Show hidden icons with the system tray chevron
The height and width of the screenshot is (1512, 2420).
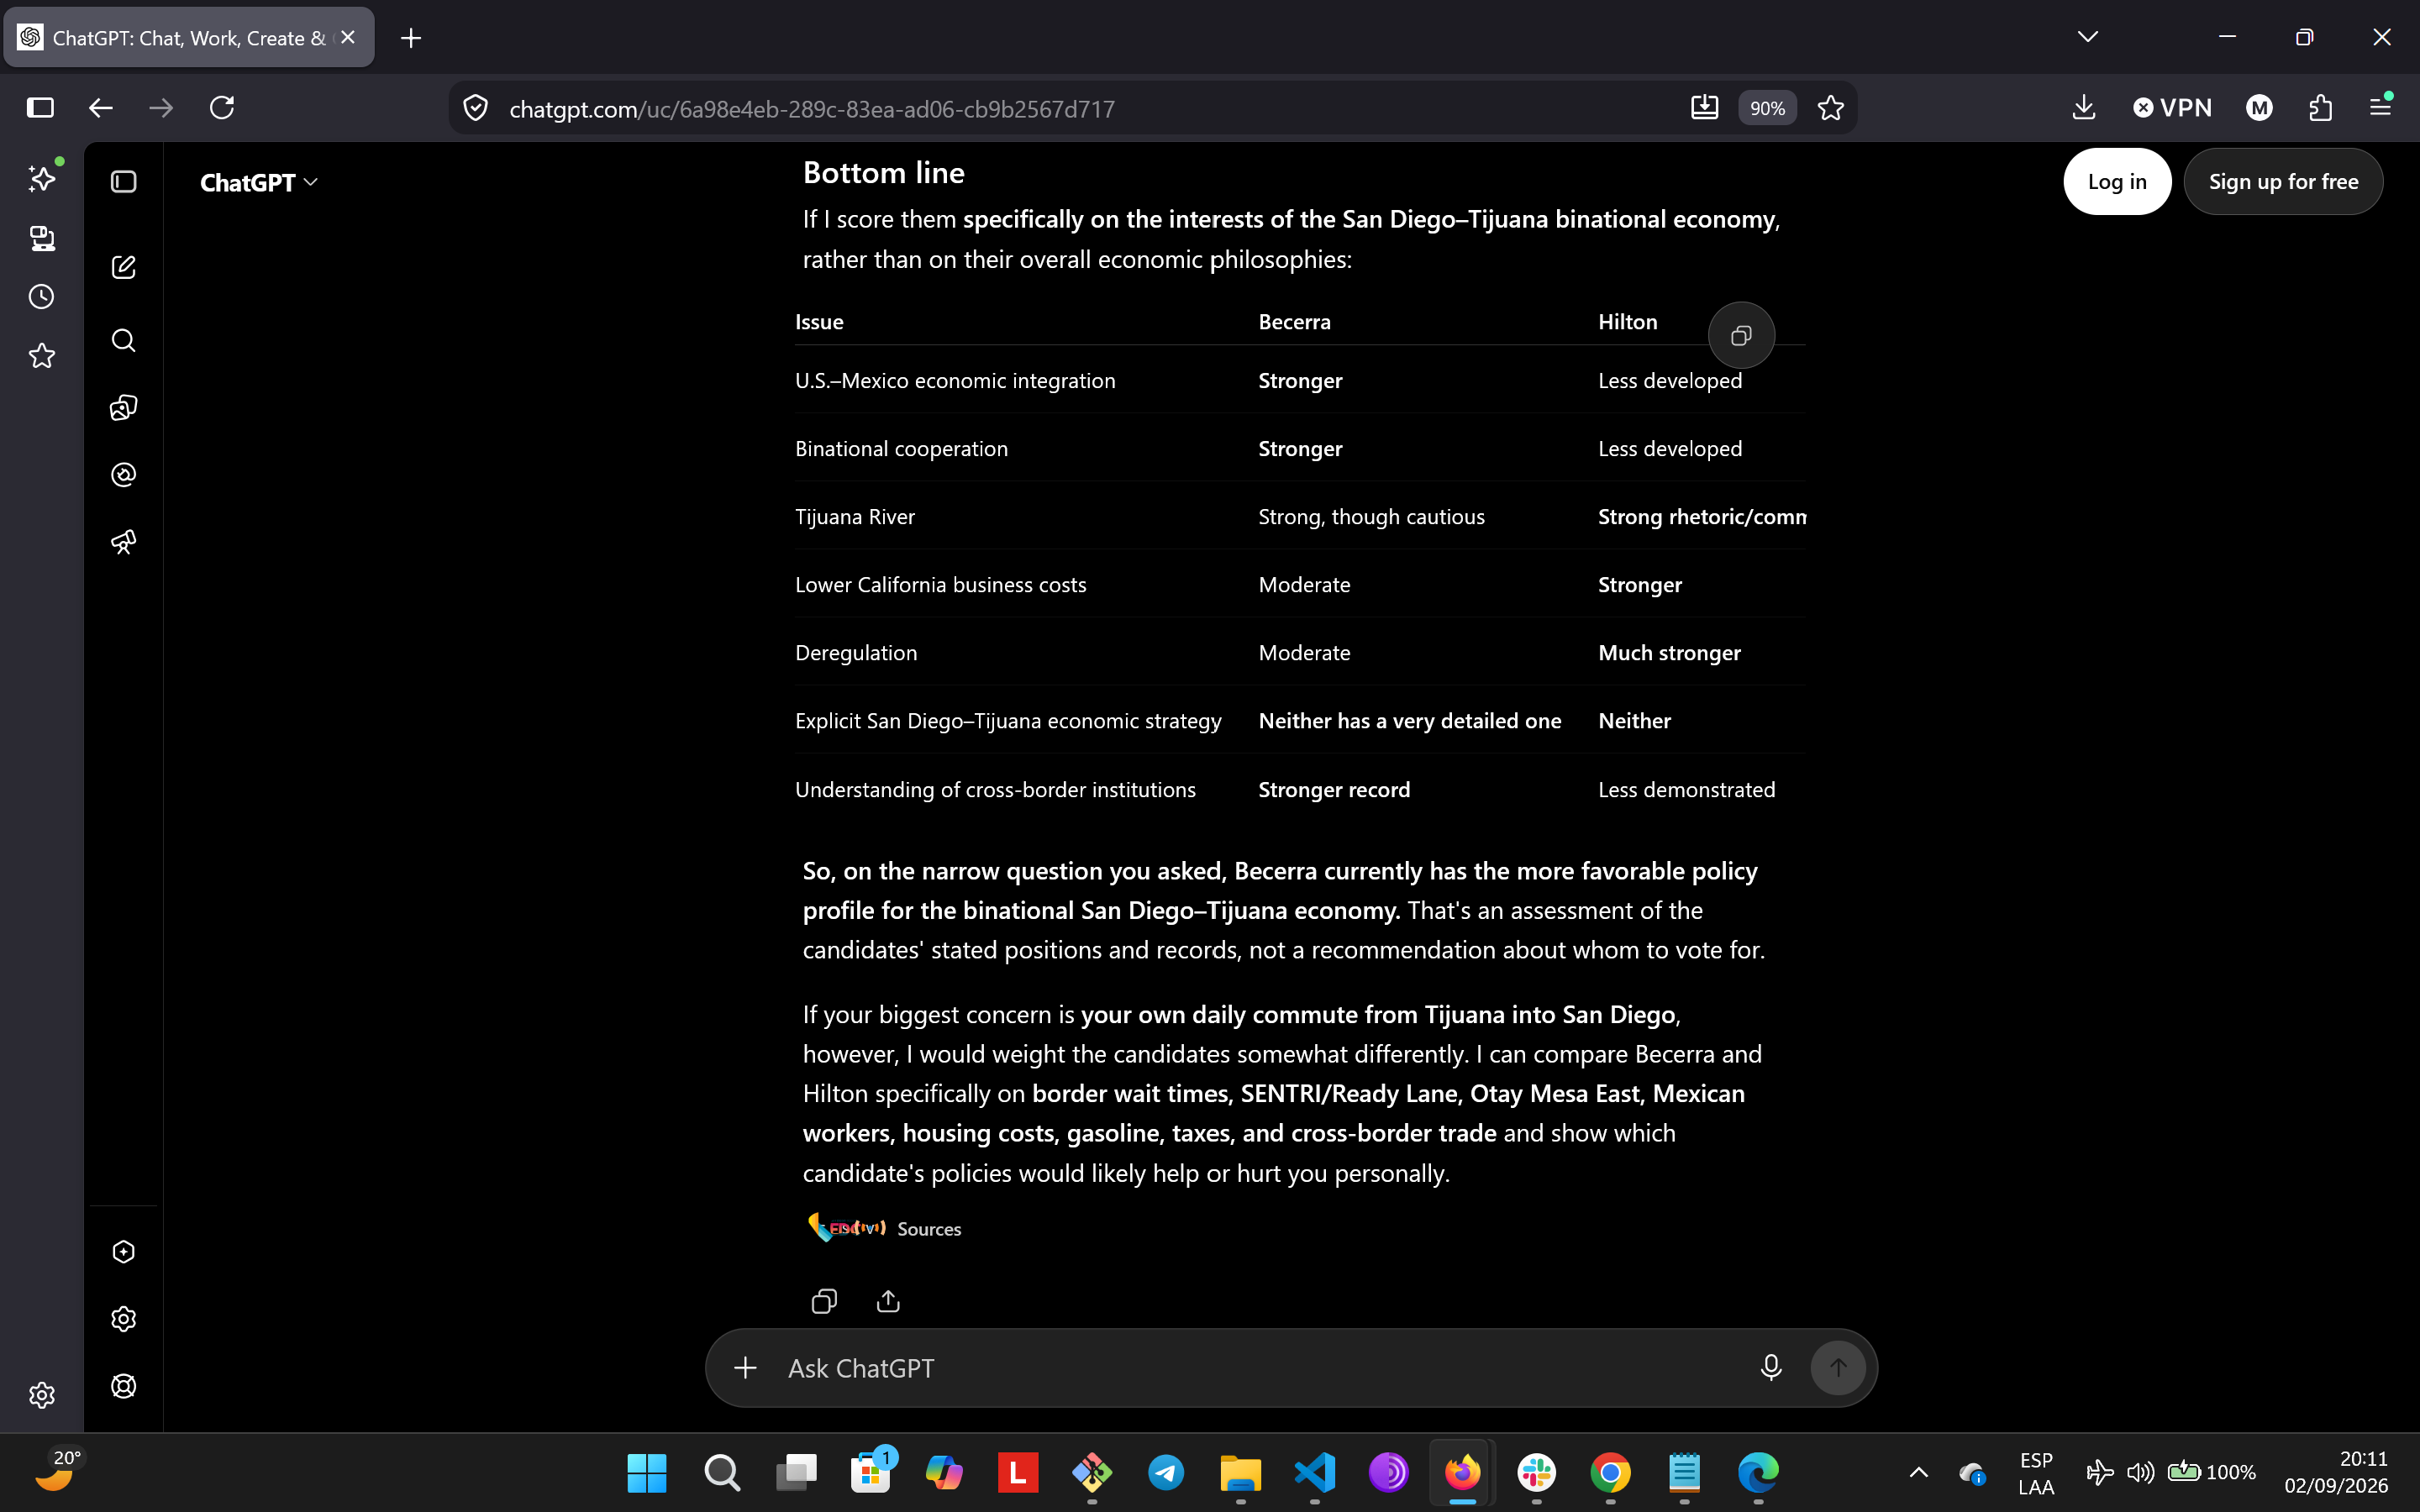[x=1919, y=1472]
